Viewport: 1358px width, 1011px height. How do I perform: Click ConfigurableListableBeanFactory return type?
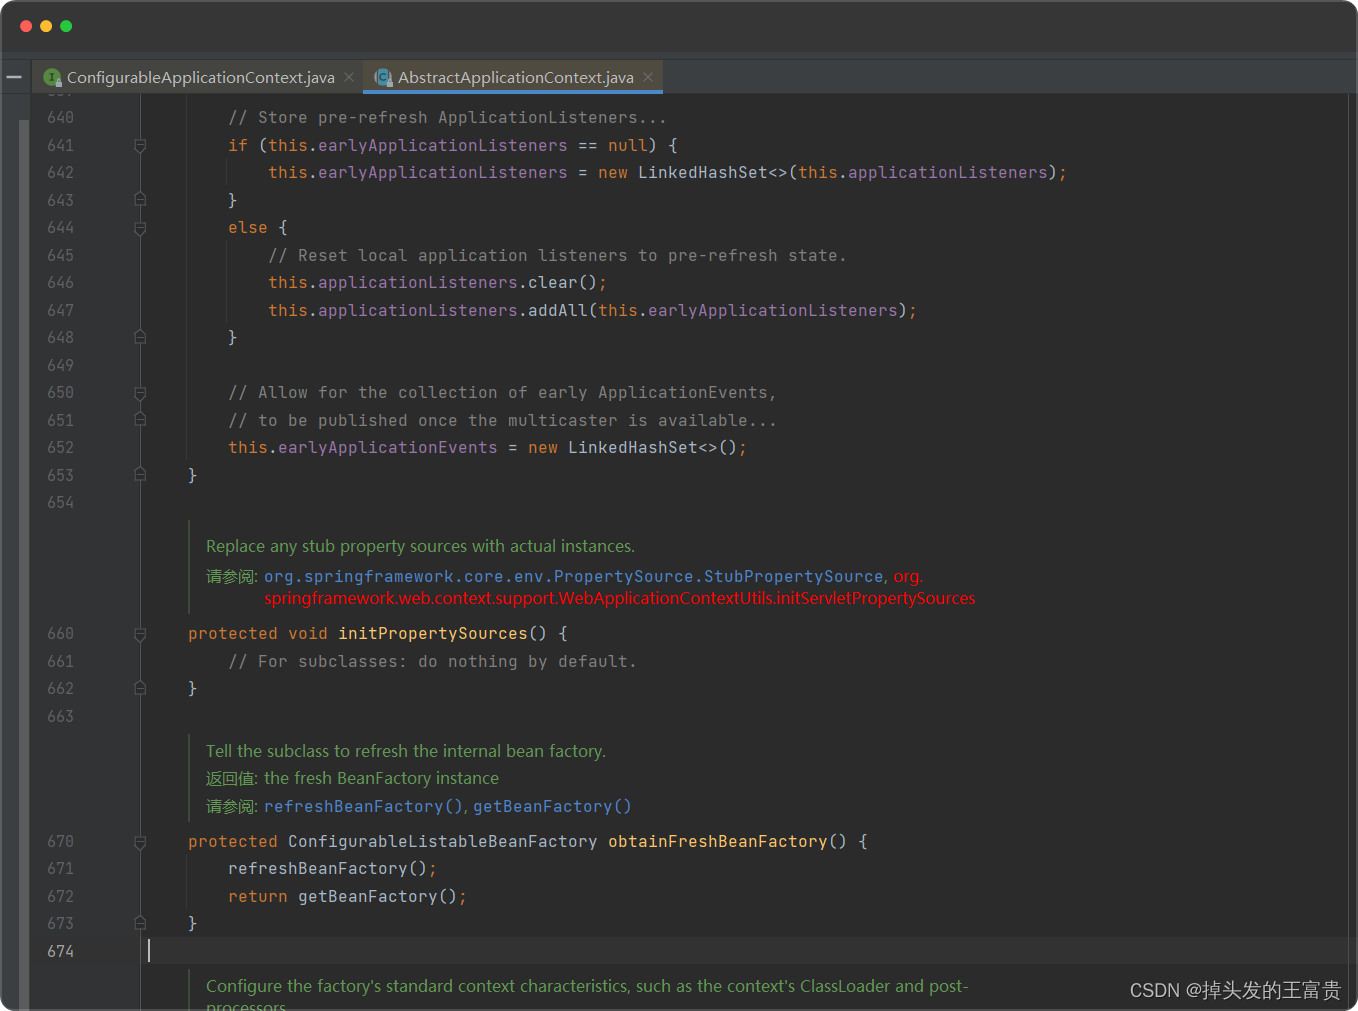click(442, 842)
